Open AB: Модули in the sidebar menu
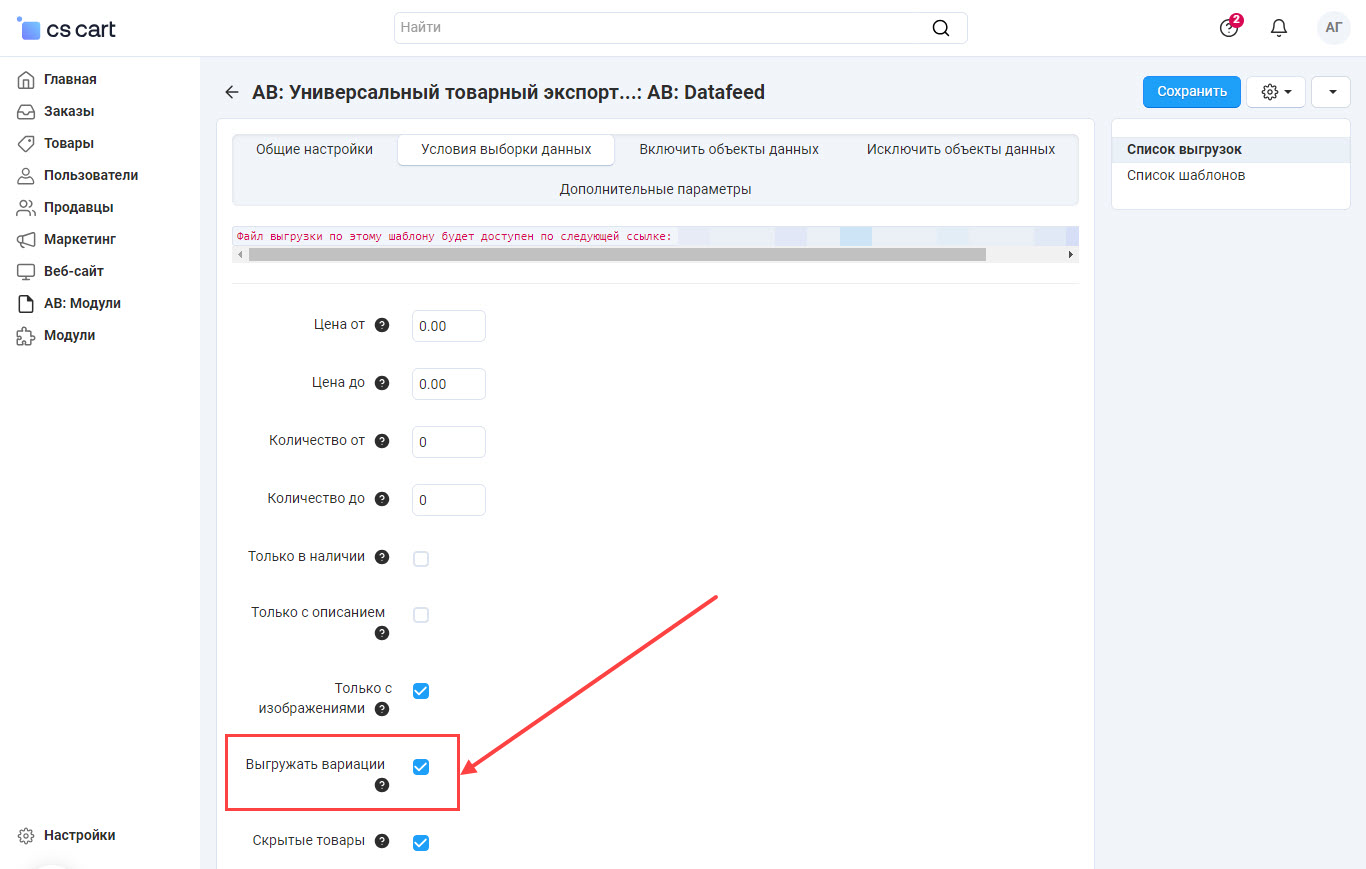Screen dimensions: 1366x869 click(x=82, y=303)
